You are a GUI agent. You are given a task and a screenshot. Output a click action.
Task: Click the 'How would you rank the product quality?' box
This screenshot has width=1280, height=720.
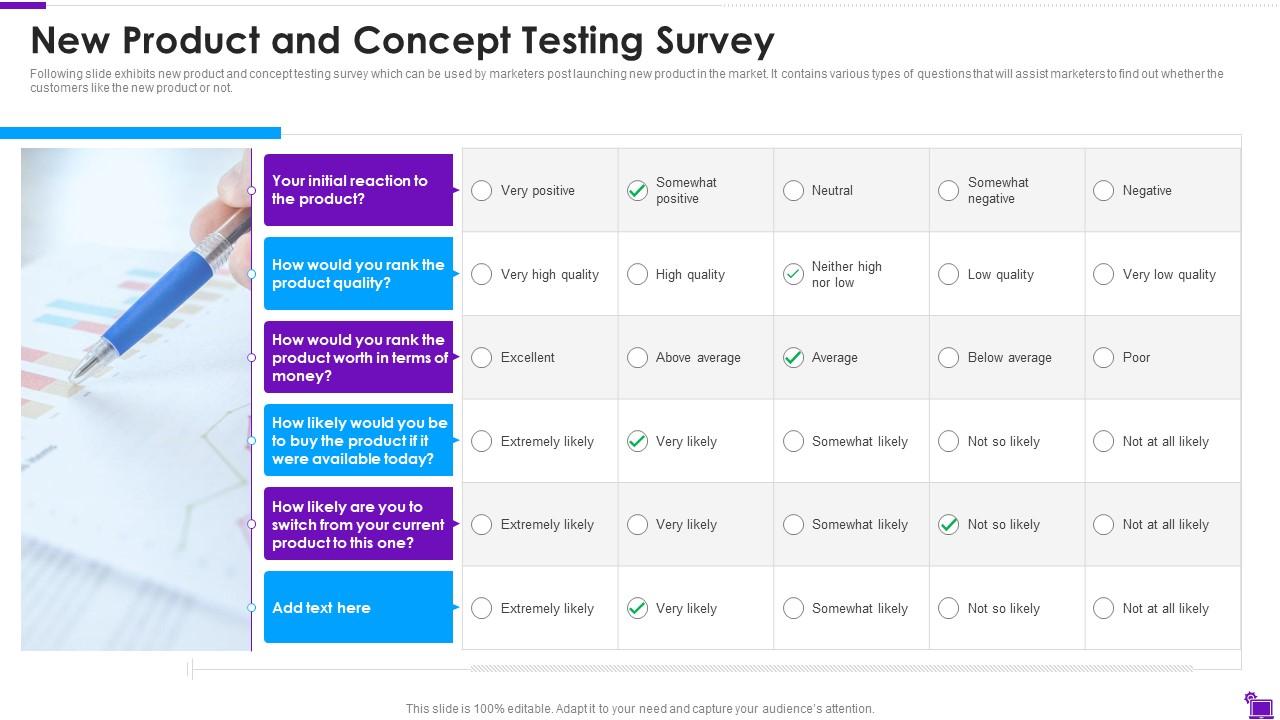coord(358,274)
